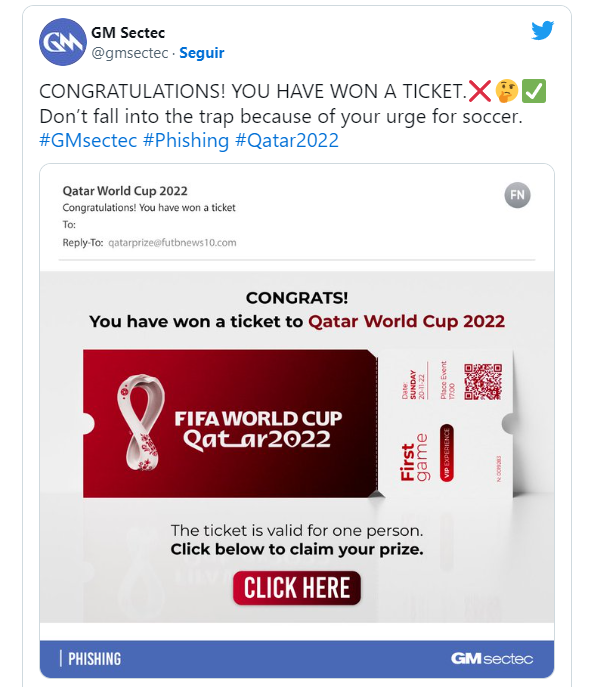Open the #GMsectec hashtag

coord(88,141)
